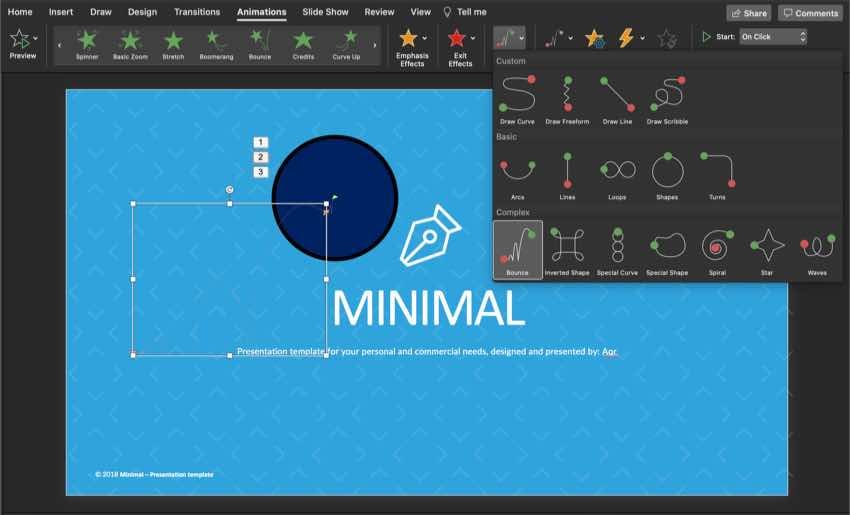Open the Slide Show tab
Viewport: 850px width, 515px height.
(x=325, y=12)
